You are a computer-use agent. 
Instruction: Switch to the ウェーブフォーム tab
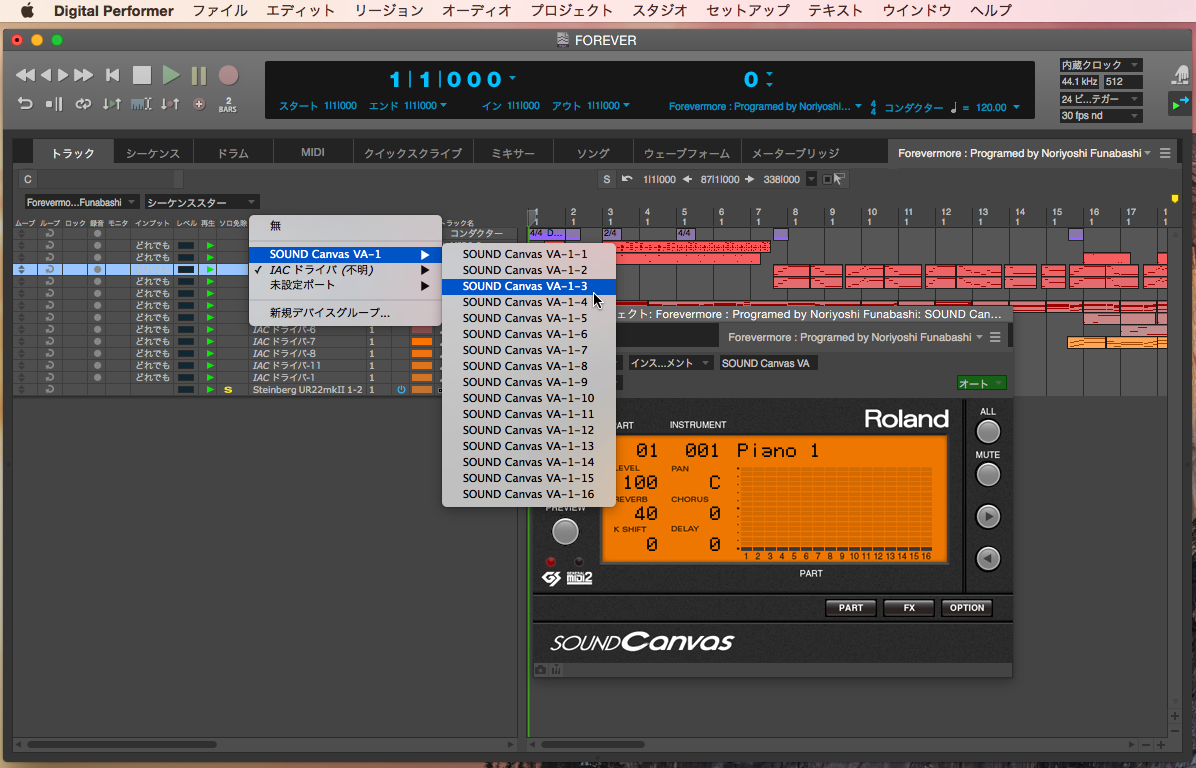point(686,153)
